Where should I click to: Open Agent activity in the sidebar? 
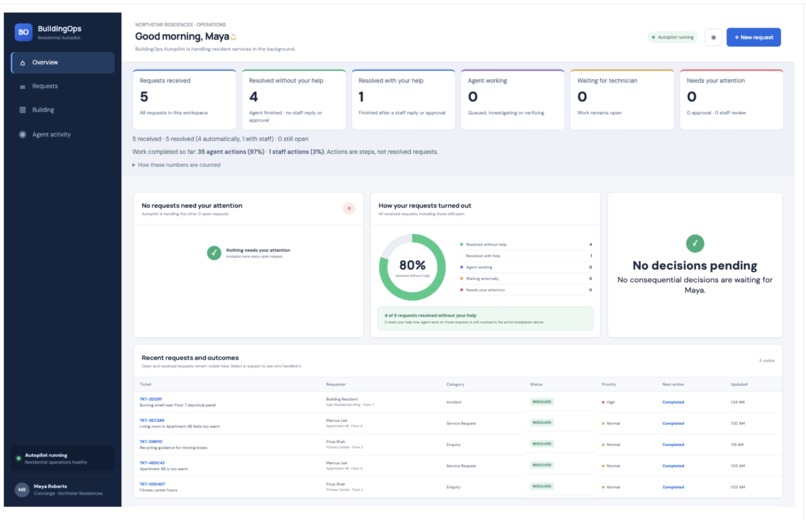pos(63,135)
